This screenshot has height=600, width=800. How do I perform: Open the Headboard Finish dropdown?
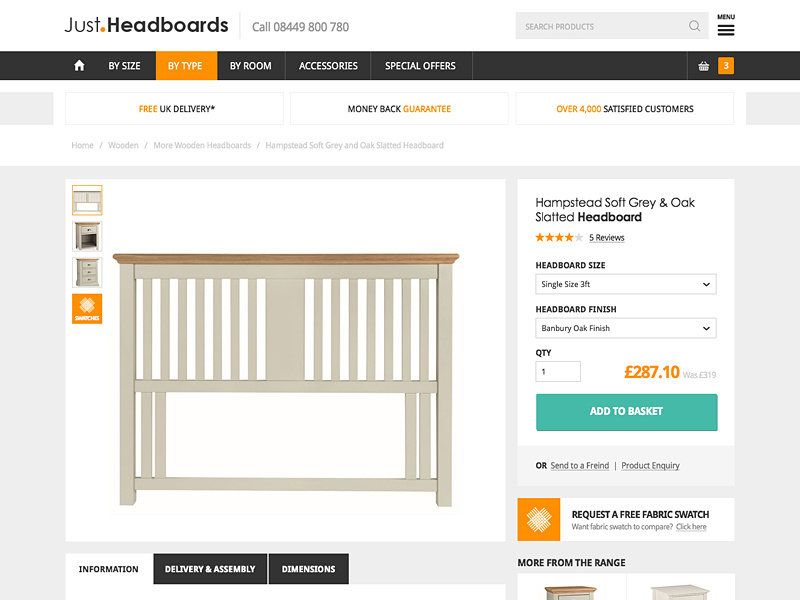[625, 328]
